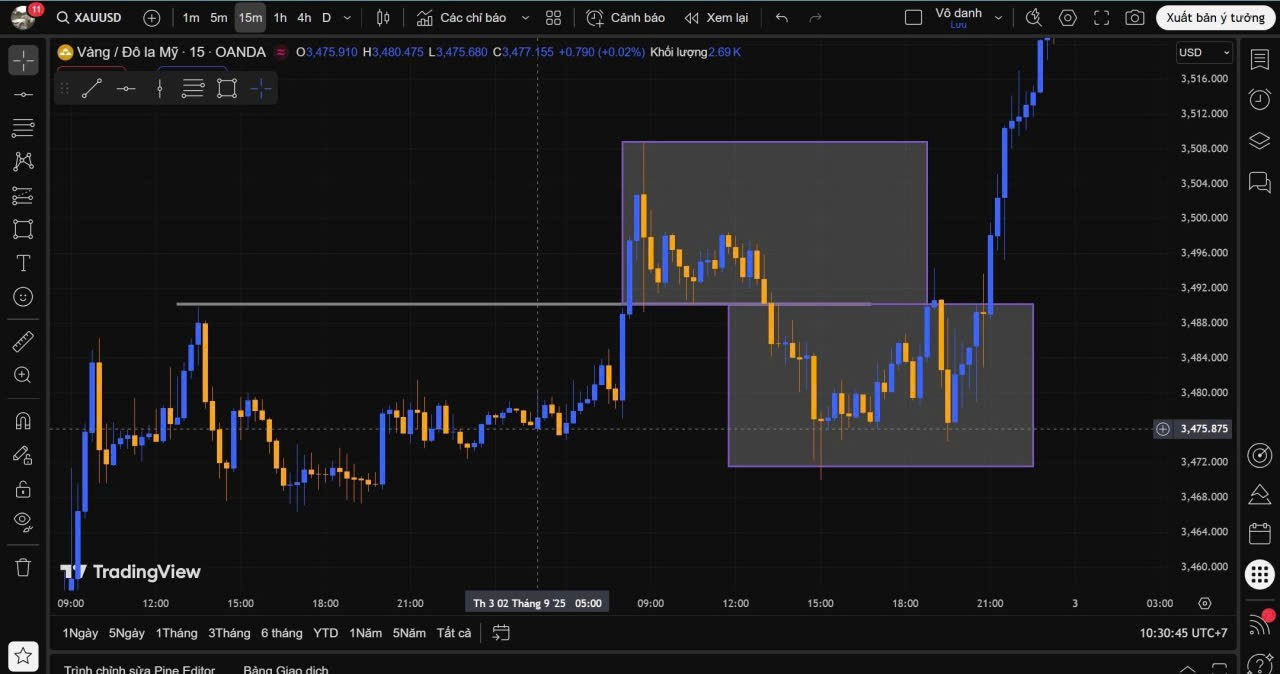Toggle magnet mode for drawings
The height and width of the screenshot is (674, 1280).
click(x=22, y=421)
